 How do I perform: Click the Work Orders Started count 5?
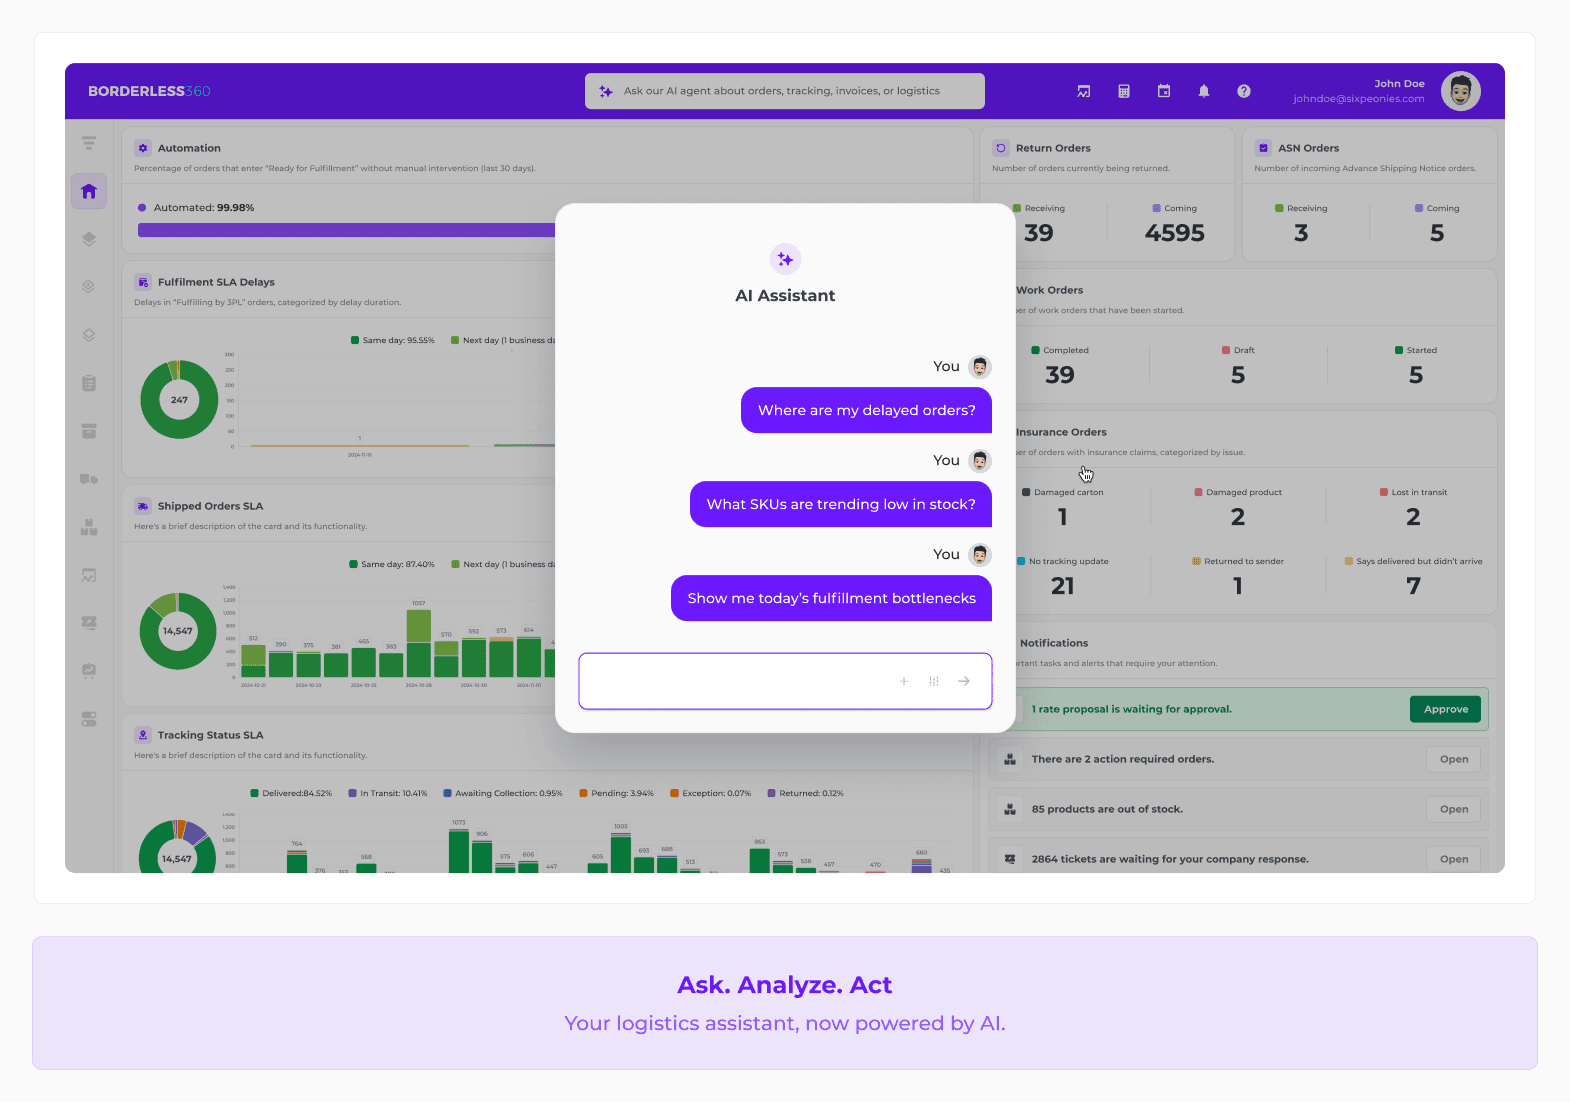1416,375
